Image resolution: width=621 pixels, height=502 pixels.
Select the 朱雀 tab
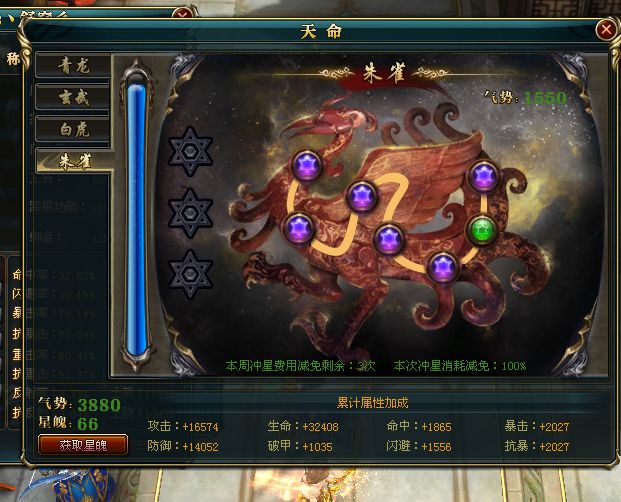point(75,161)
